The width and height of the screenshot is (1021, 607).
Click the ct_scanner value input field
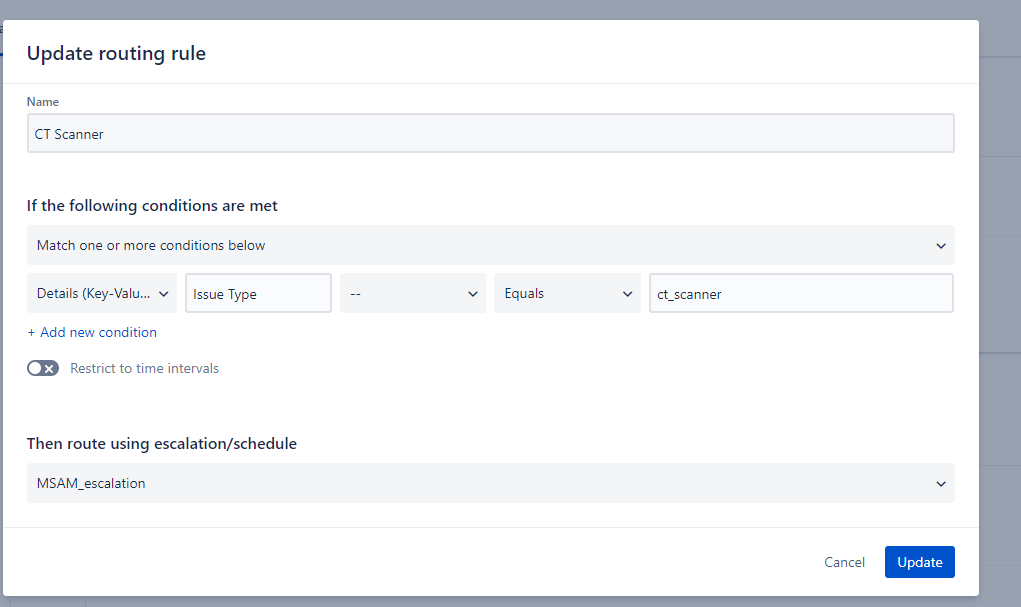[x=801, y=294]
